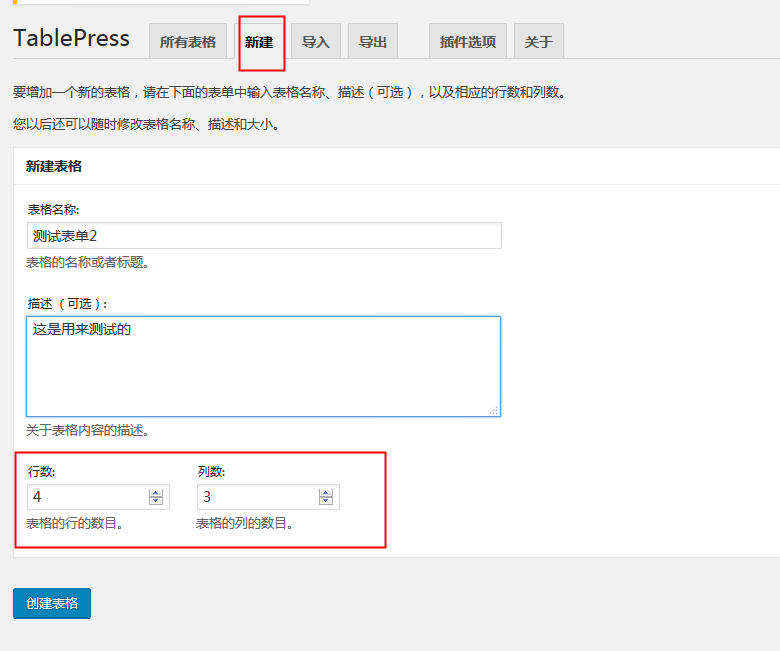This screenshot has width=780, height=651.
Task: Increase 行数 with up arrow
Action: click(156, 493)
